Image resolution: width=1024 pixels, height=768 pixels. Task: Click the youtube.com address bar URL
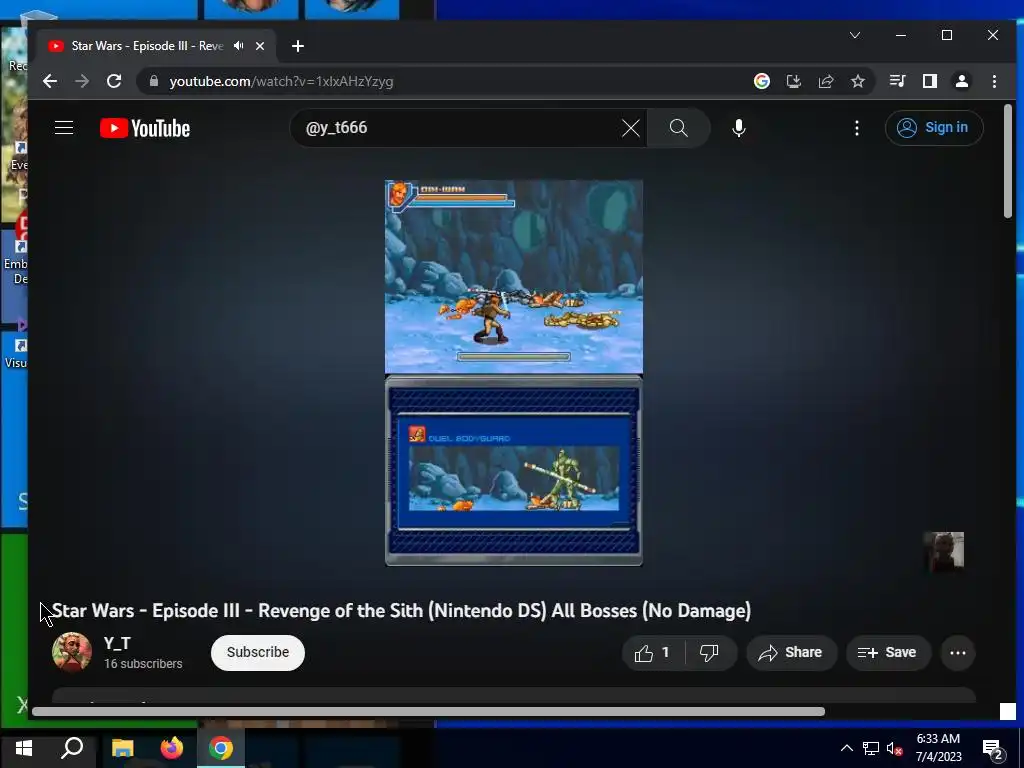281,82
